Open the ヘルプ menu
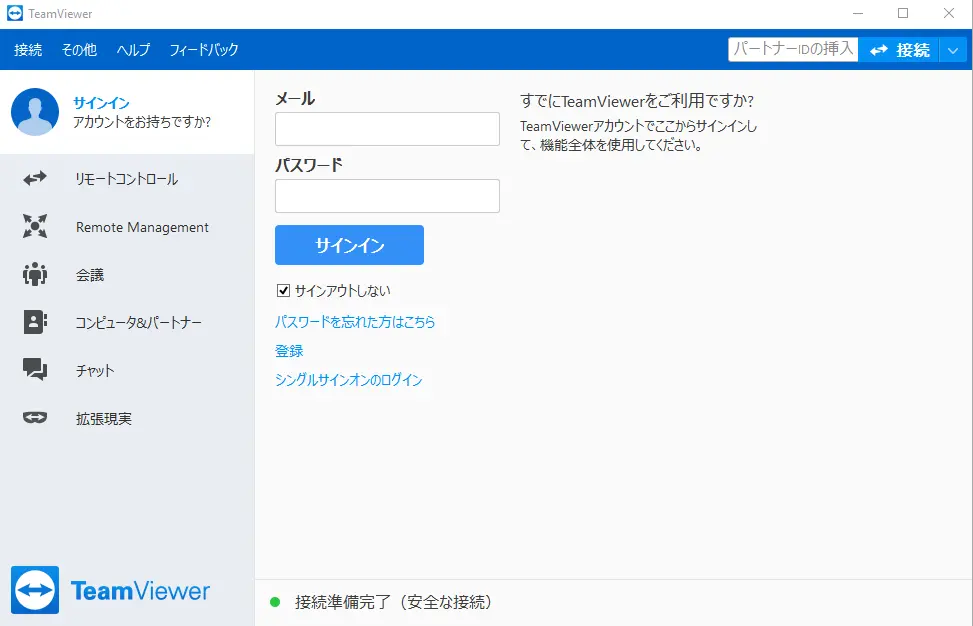973x626 pixels. tap(133, 50)
